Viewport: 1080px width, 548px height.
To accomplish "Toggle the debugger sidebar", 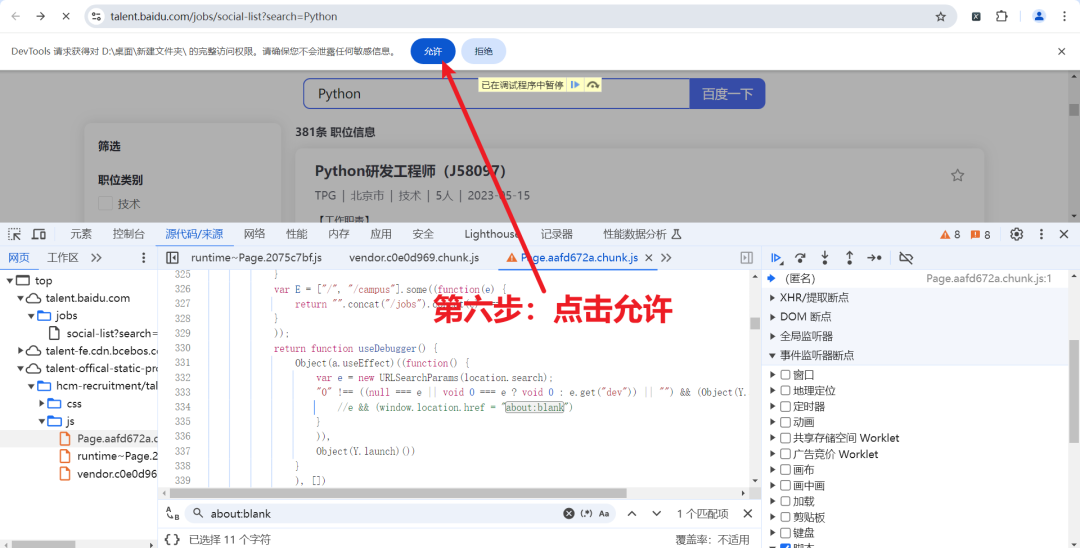I will [747, 257].
